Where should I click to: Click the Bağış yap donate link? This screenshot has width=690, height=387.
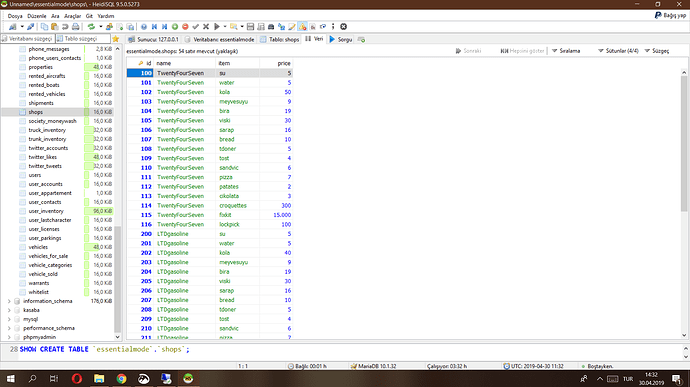pos(670,15)
